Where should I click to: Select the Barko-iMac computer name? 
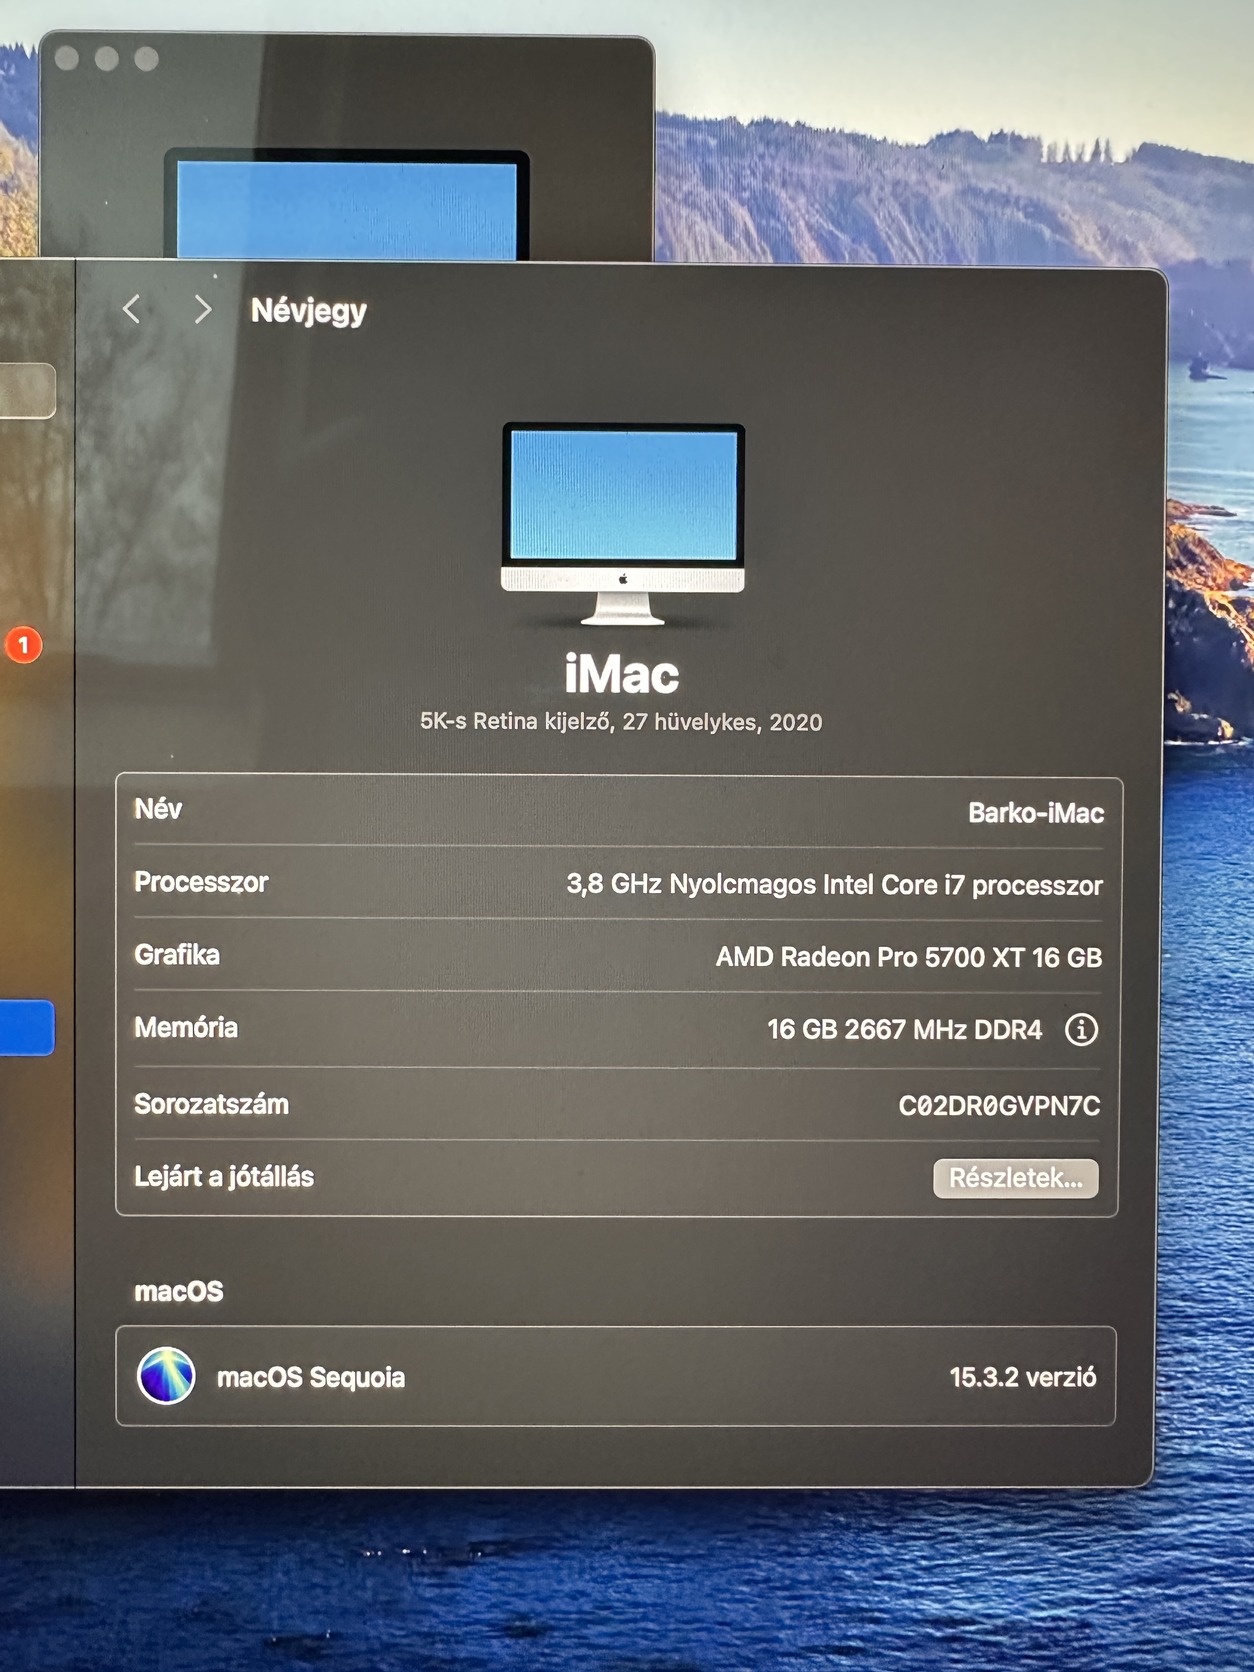(1035, 813)
